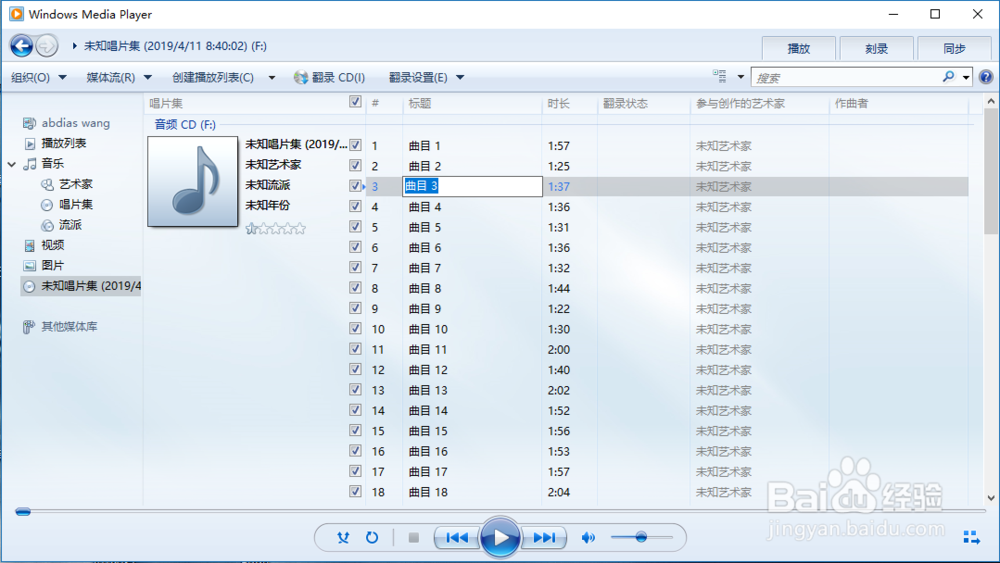This screenshot has height=563, width=1000.
Task: Skip to the previous track
Action: (457, 537)
